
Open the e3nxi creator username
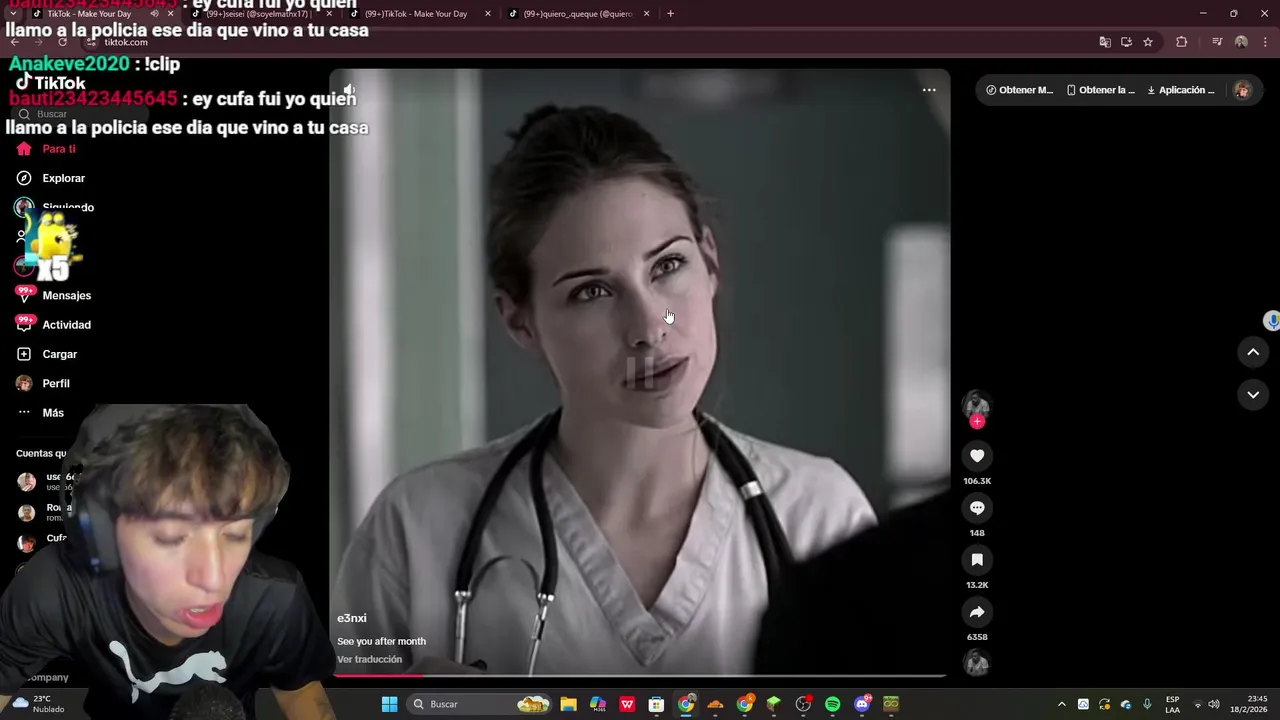352,618
